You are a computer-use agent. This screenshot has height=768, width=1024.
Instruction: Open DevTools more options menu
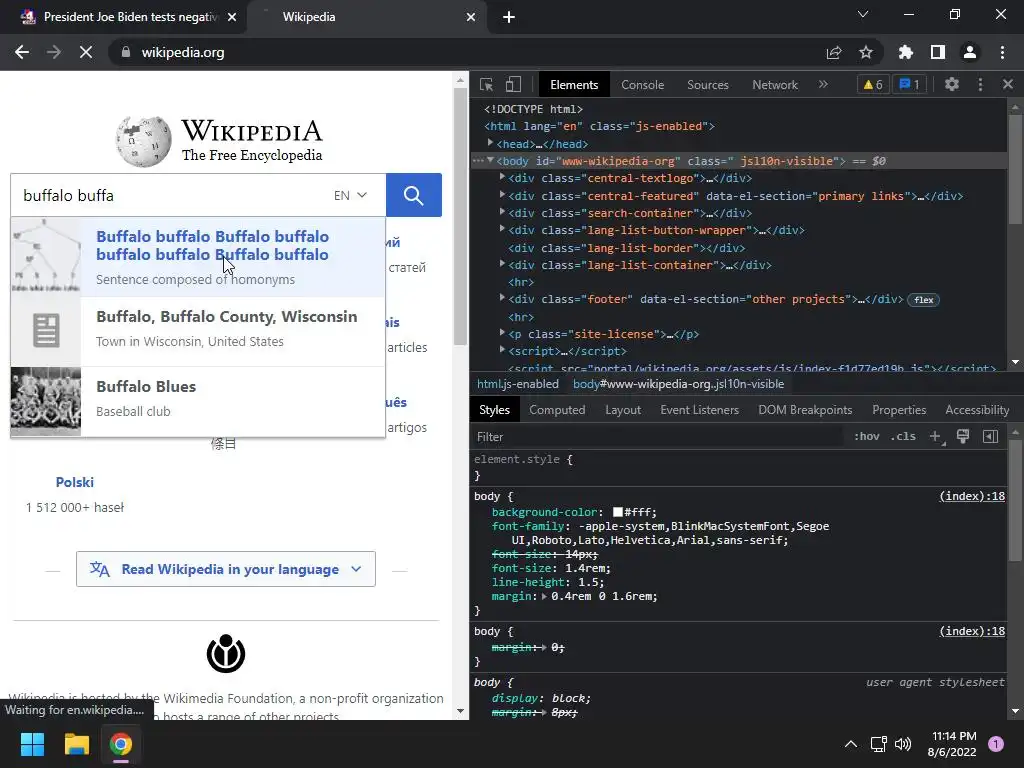(980, 84)
